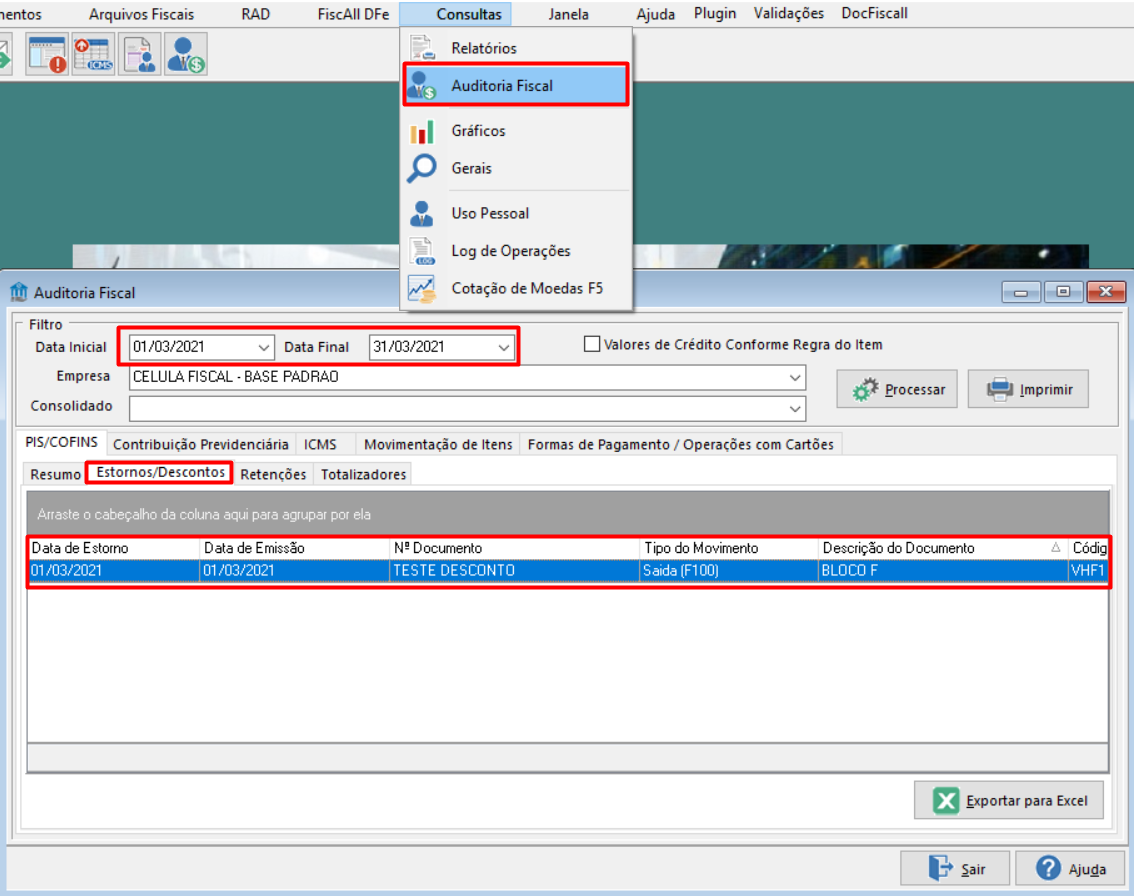Select the BLOCO F cell
This screenshot has width=1134, height=896.
point(943,571)
